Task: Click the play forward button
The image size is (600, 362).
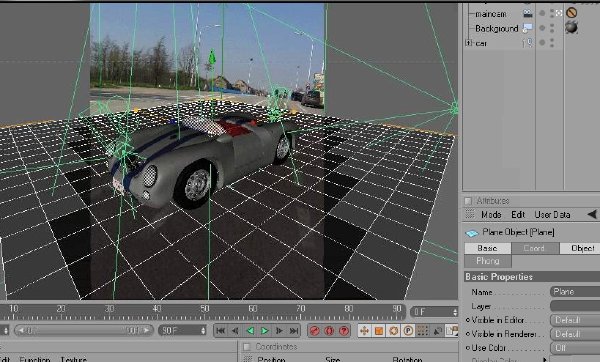Action: [264, 331]
